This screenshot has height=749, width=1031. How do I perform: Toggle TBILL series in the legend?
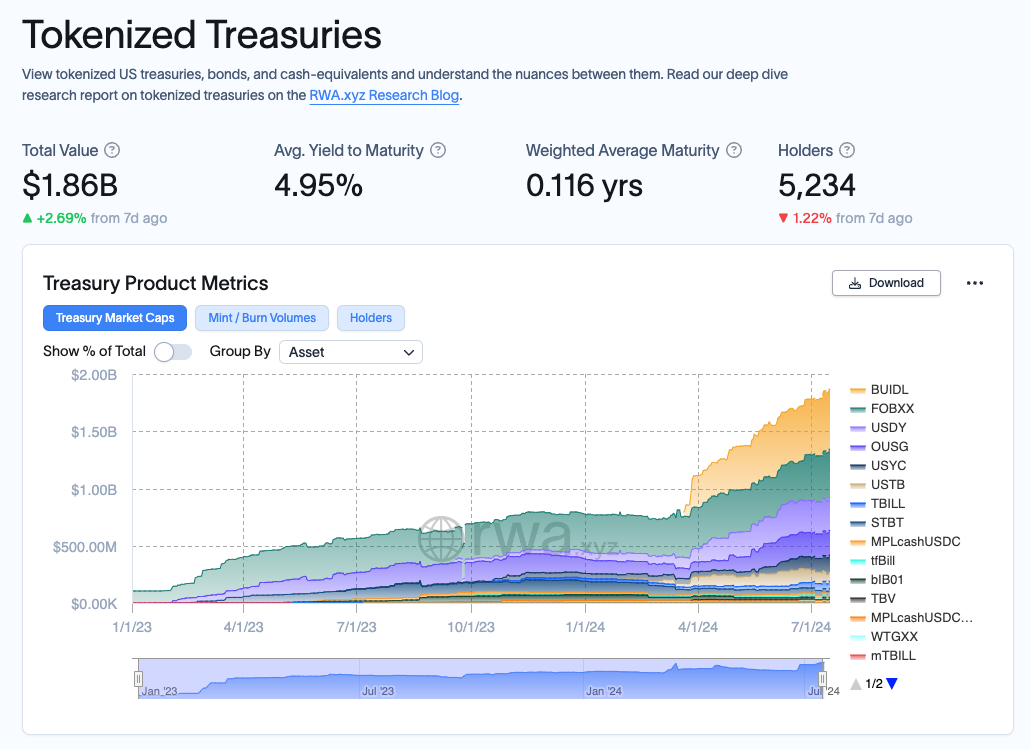coord(877,504)
